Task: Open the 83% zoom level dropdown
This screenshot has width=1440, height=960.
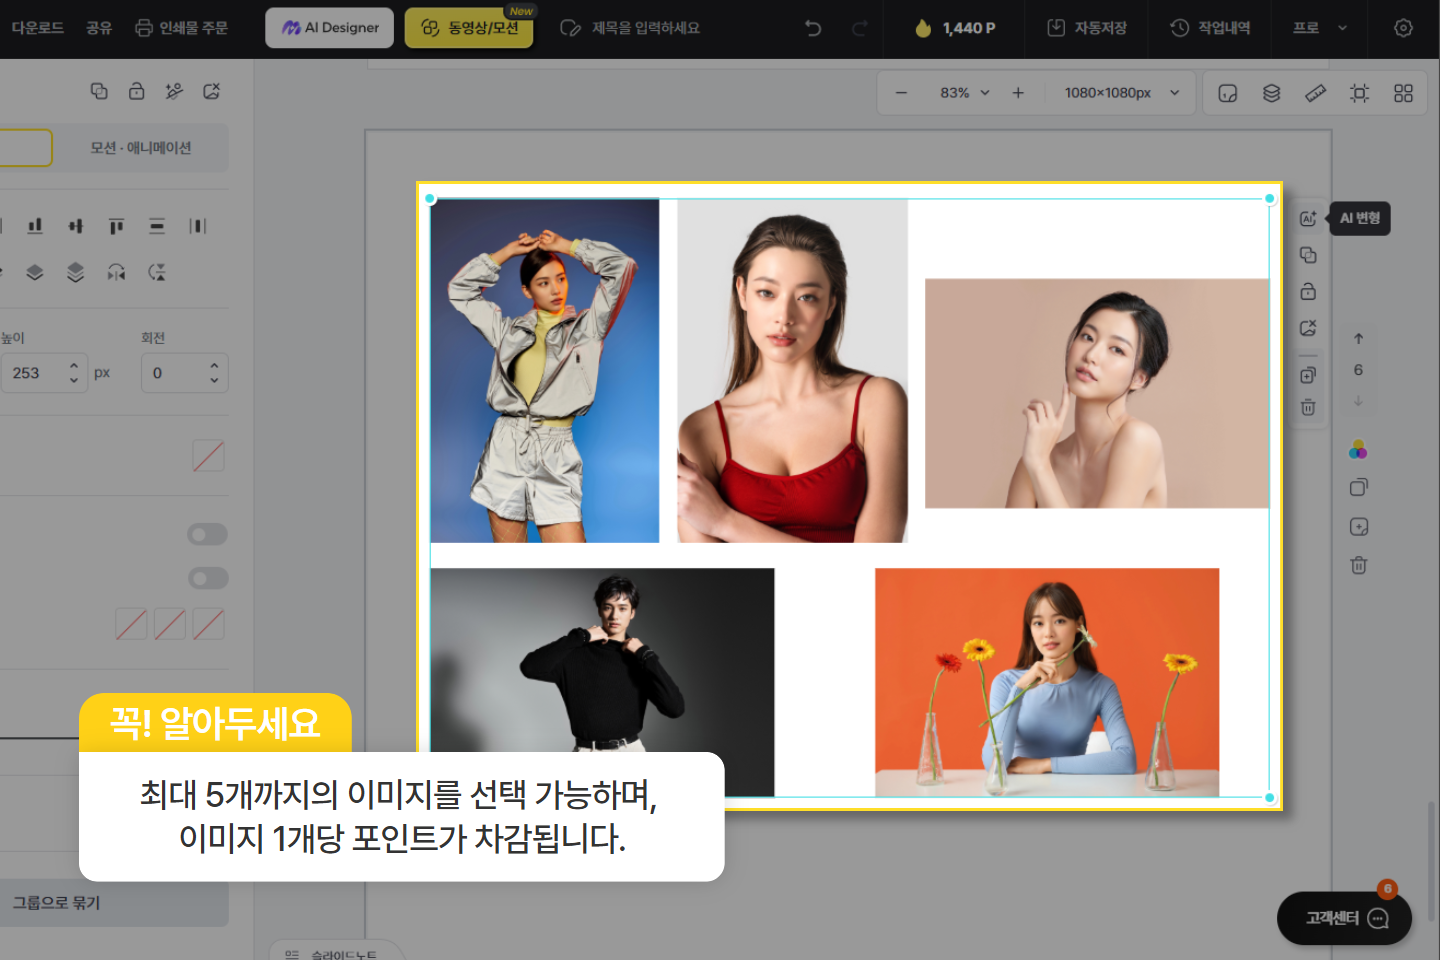Action: (x=964, y=93)
